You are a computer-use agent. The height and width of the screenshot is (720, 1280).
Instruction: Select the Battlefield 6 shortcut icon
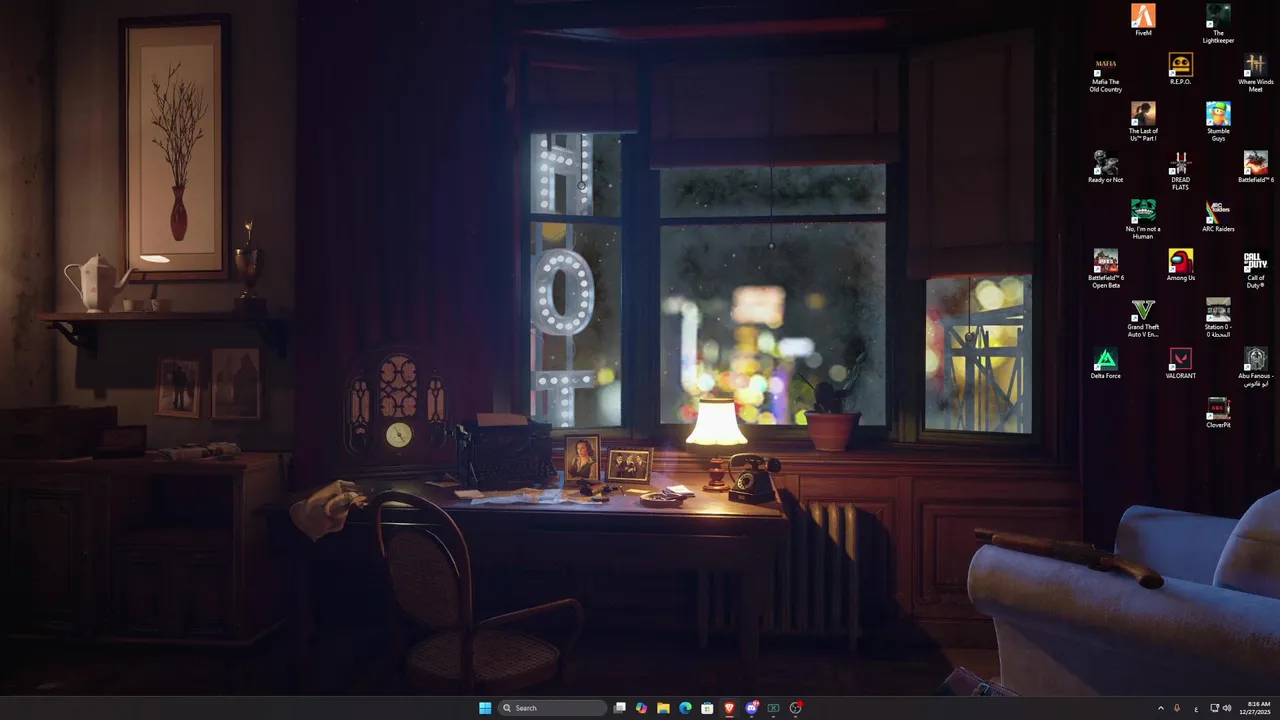coord(1256,167)
